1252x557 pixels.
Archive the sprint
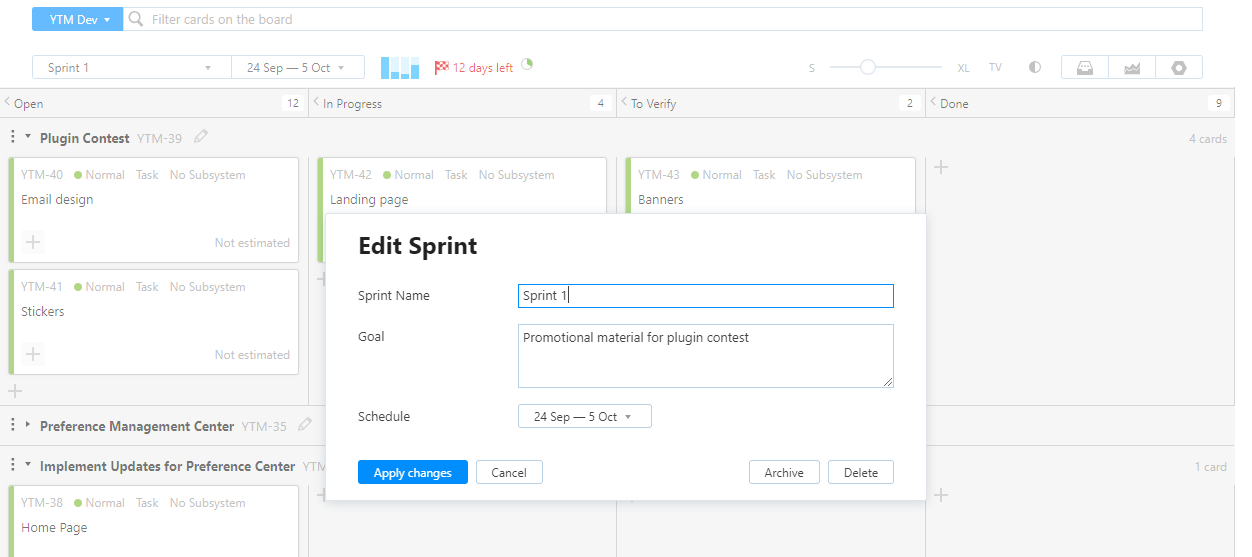tap(784, 473)
